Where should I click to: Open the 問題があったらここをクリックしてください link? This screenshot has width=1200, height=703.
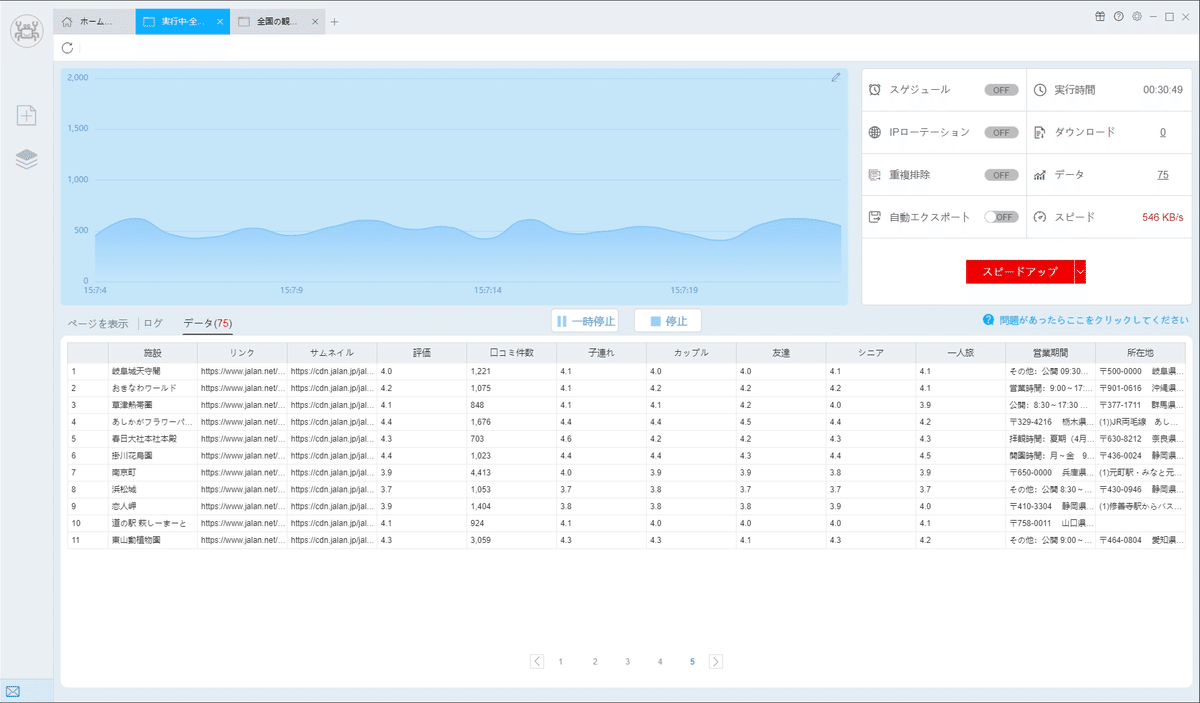pos(1094,321)
